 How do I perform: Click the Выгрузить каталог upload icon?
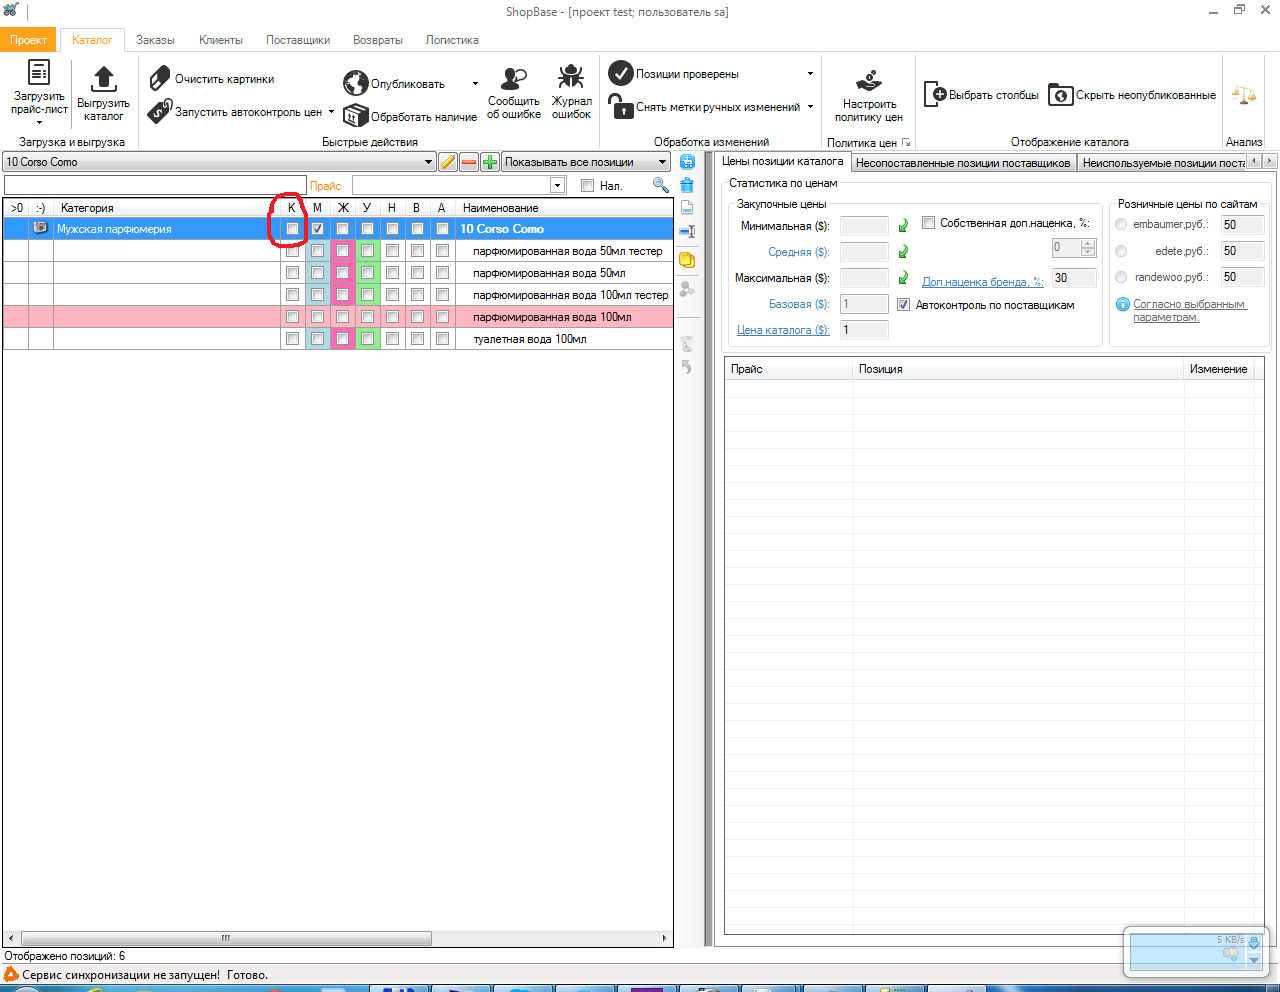point(103,79)
